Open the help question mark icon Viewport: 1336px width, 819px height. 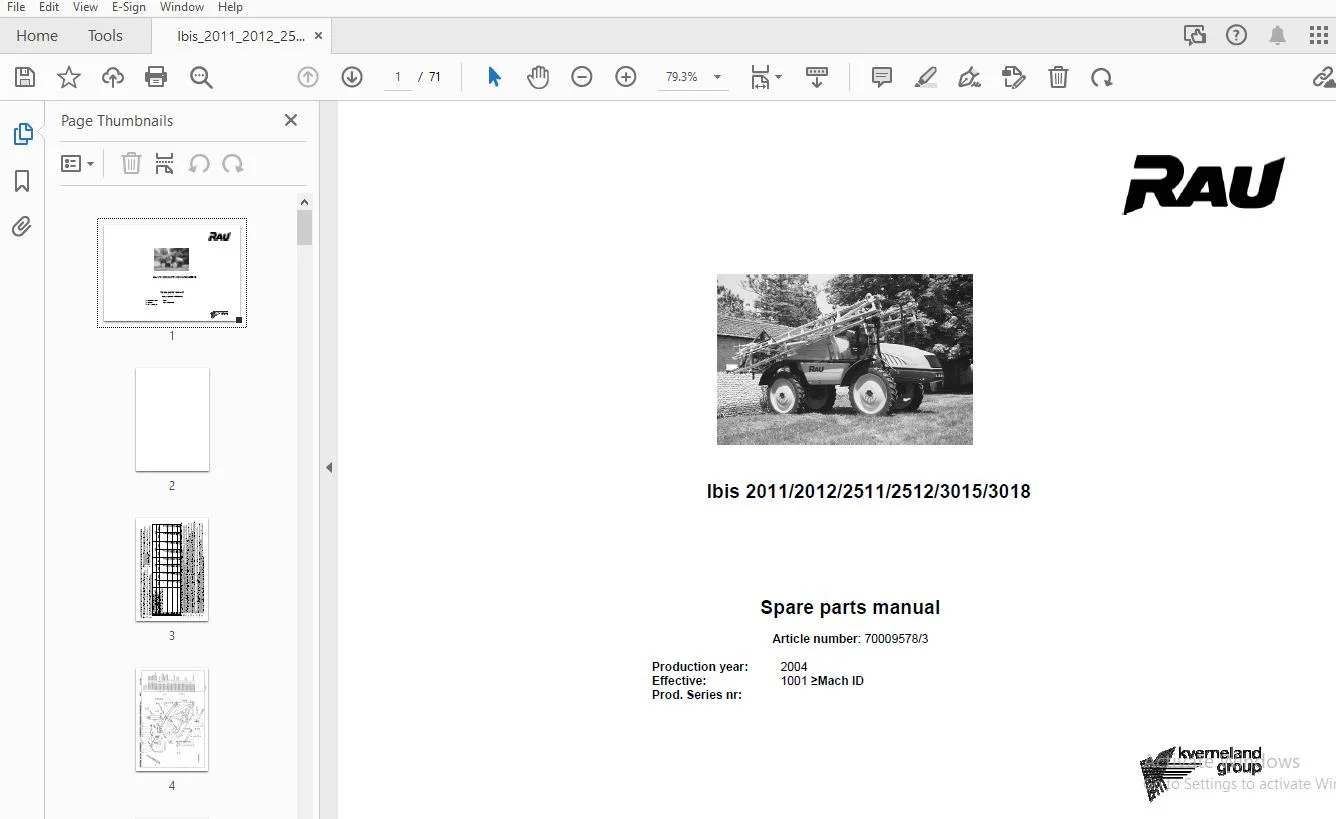pos(1236,35)
